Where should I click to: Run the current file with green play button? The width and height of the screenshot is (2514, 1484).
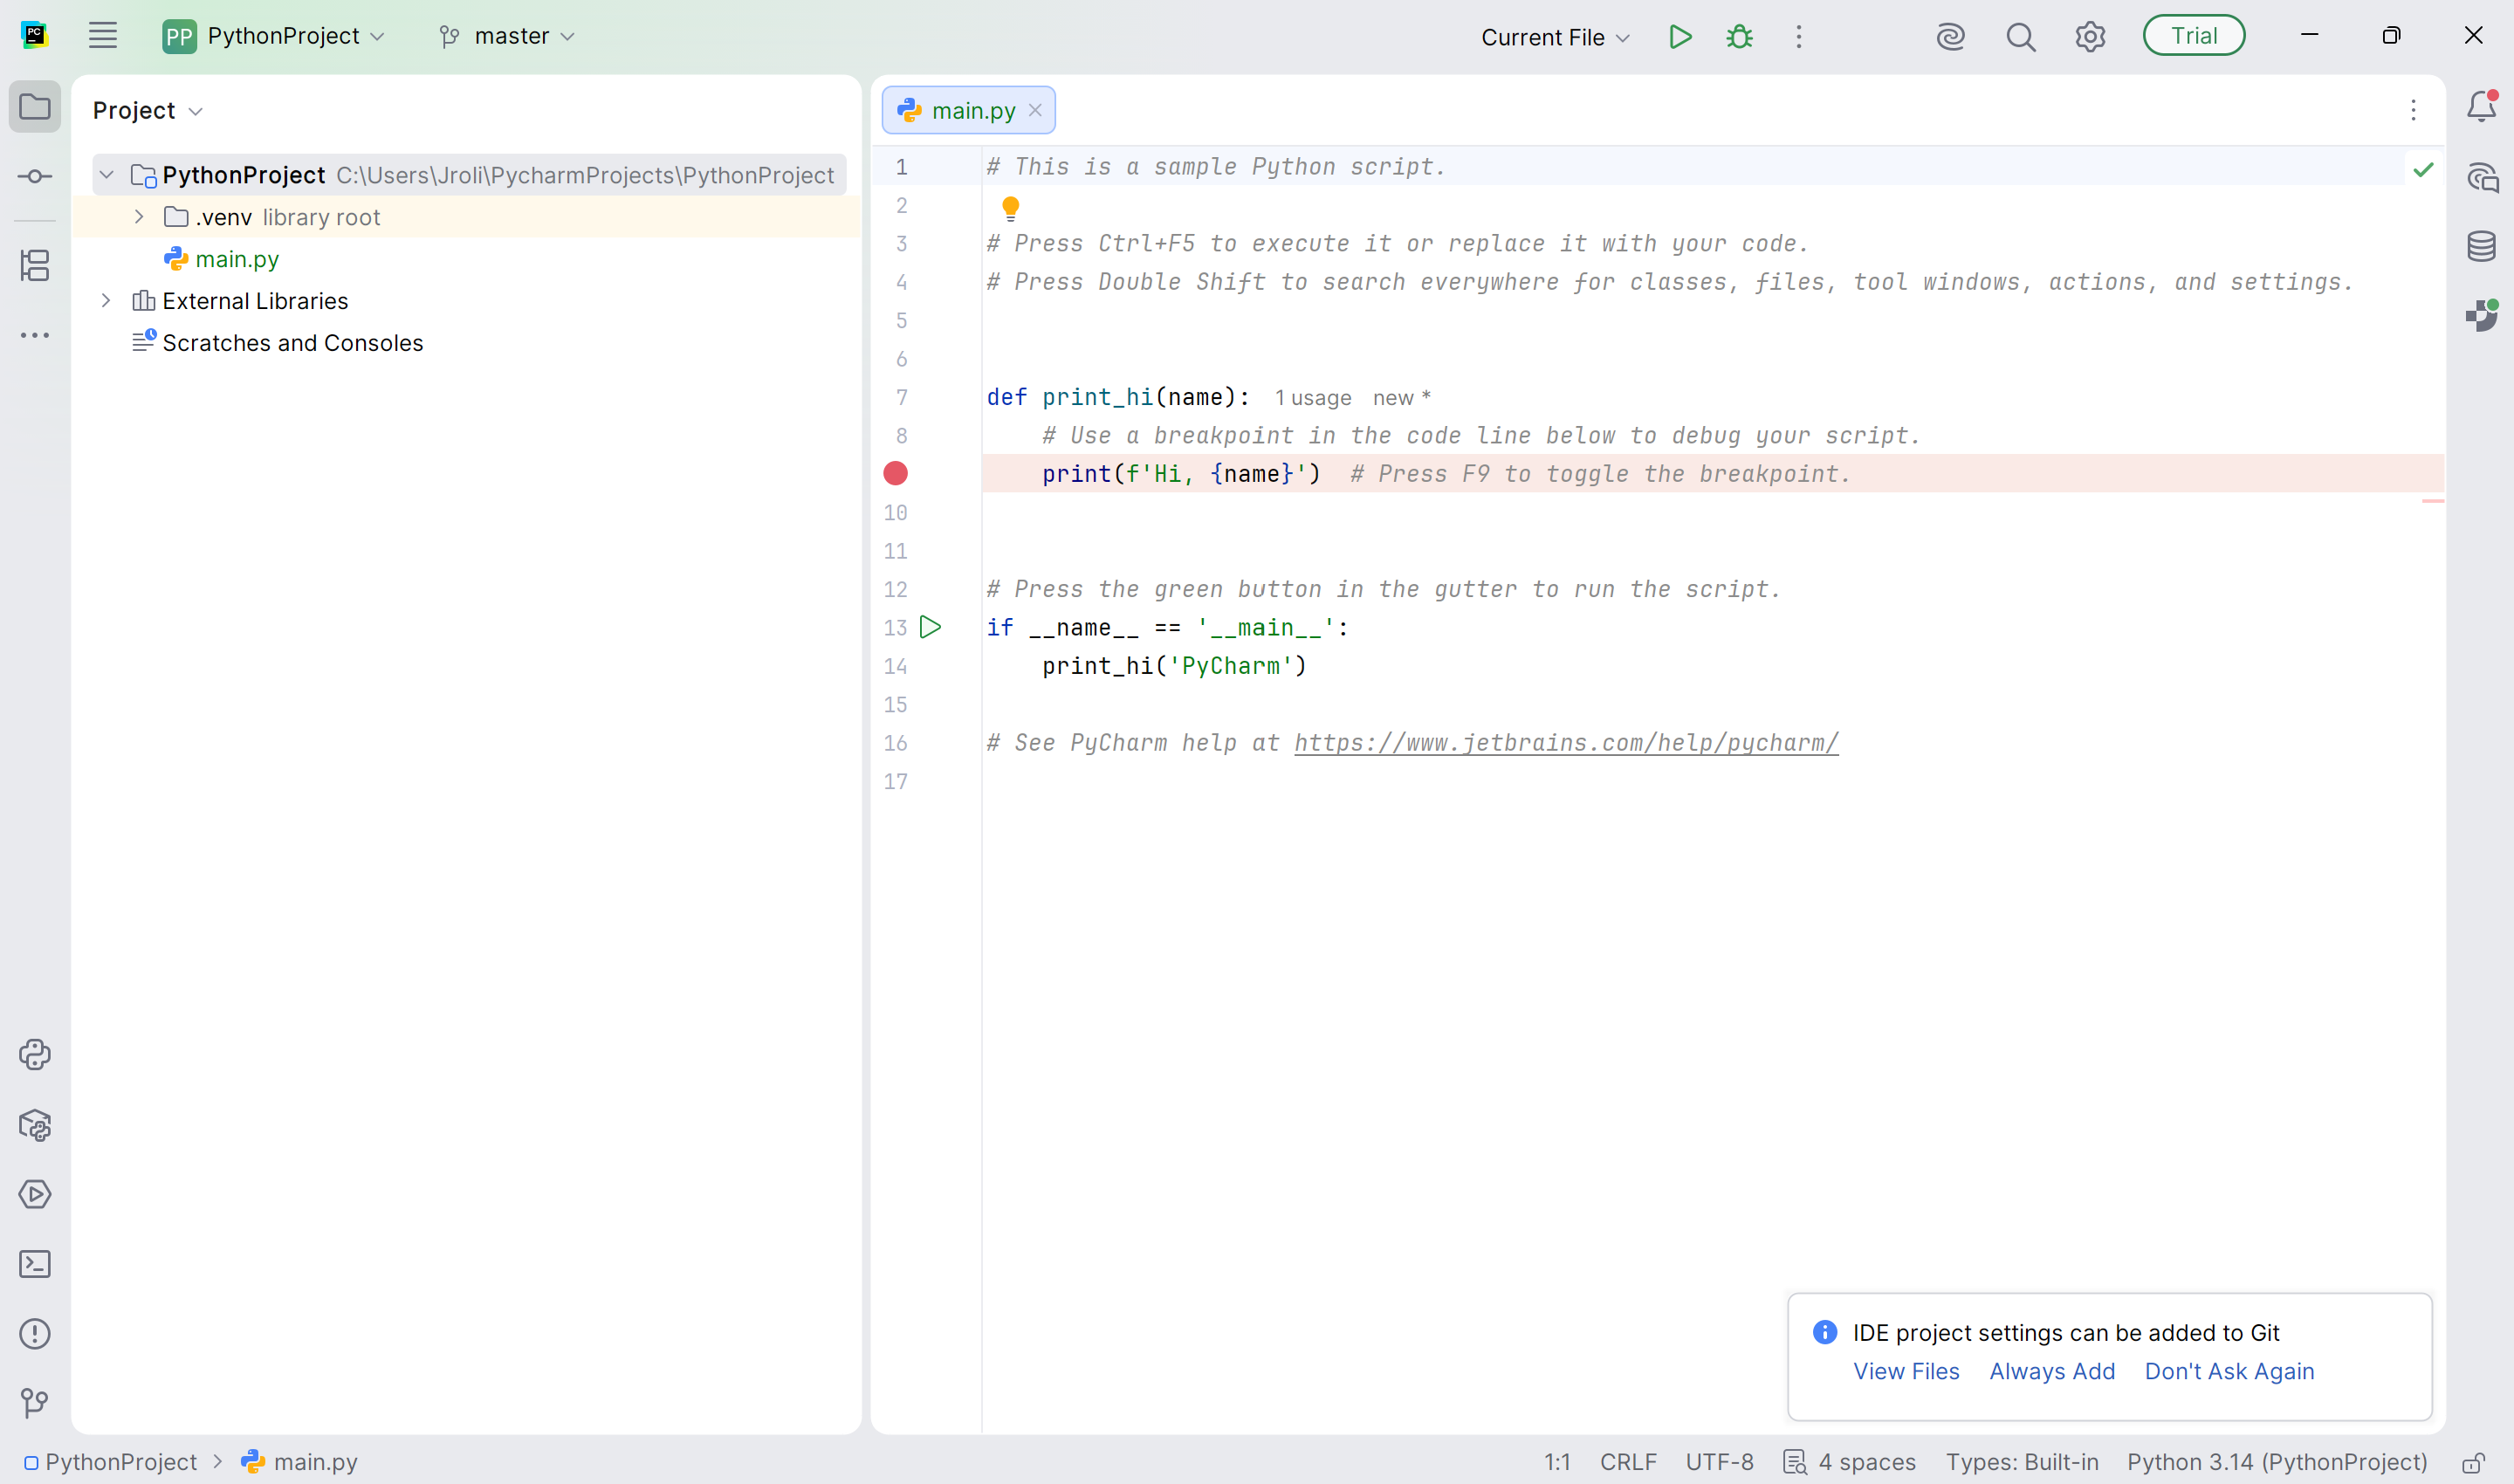(1680, 37)
